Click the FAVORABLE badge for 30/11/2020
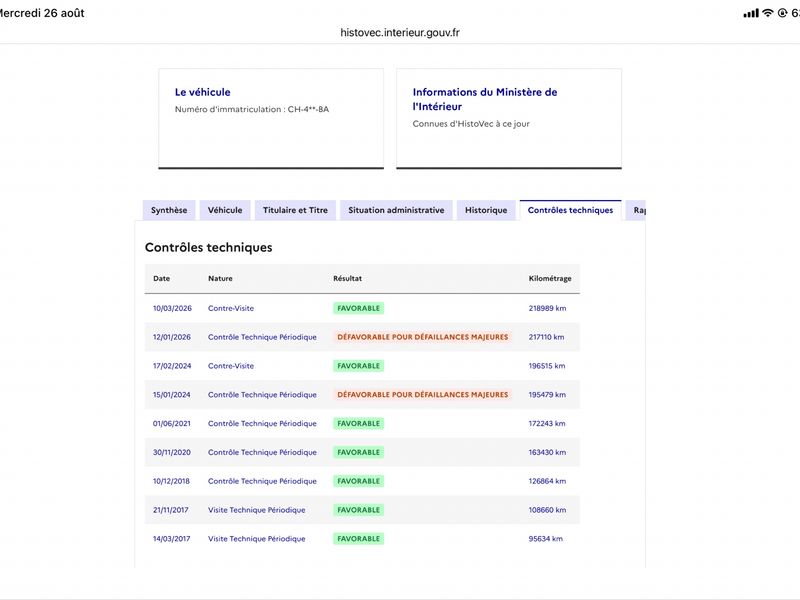Screen dimensions: 800x600 [x=359, y=453]
